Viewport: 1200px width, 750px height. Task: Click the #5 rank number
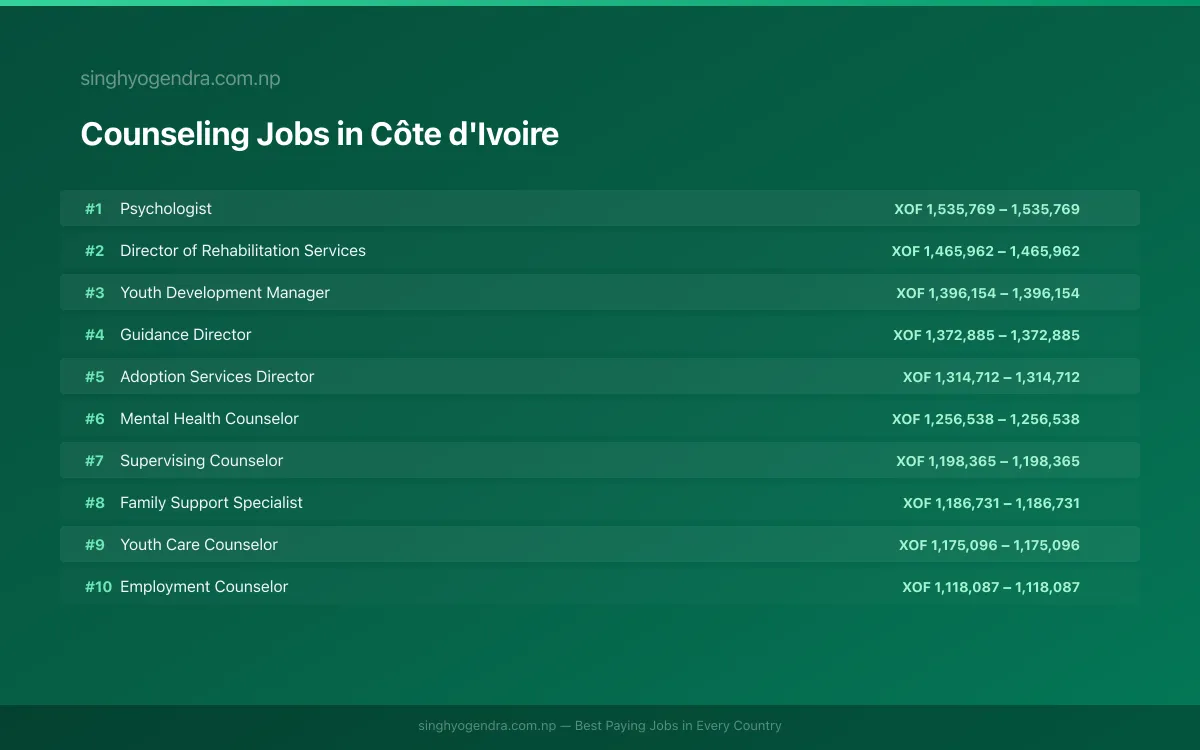pos(94,377)
